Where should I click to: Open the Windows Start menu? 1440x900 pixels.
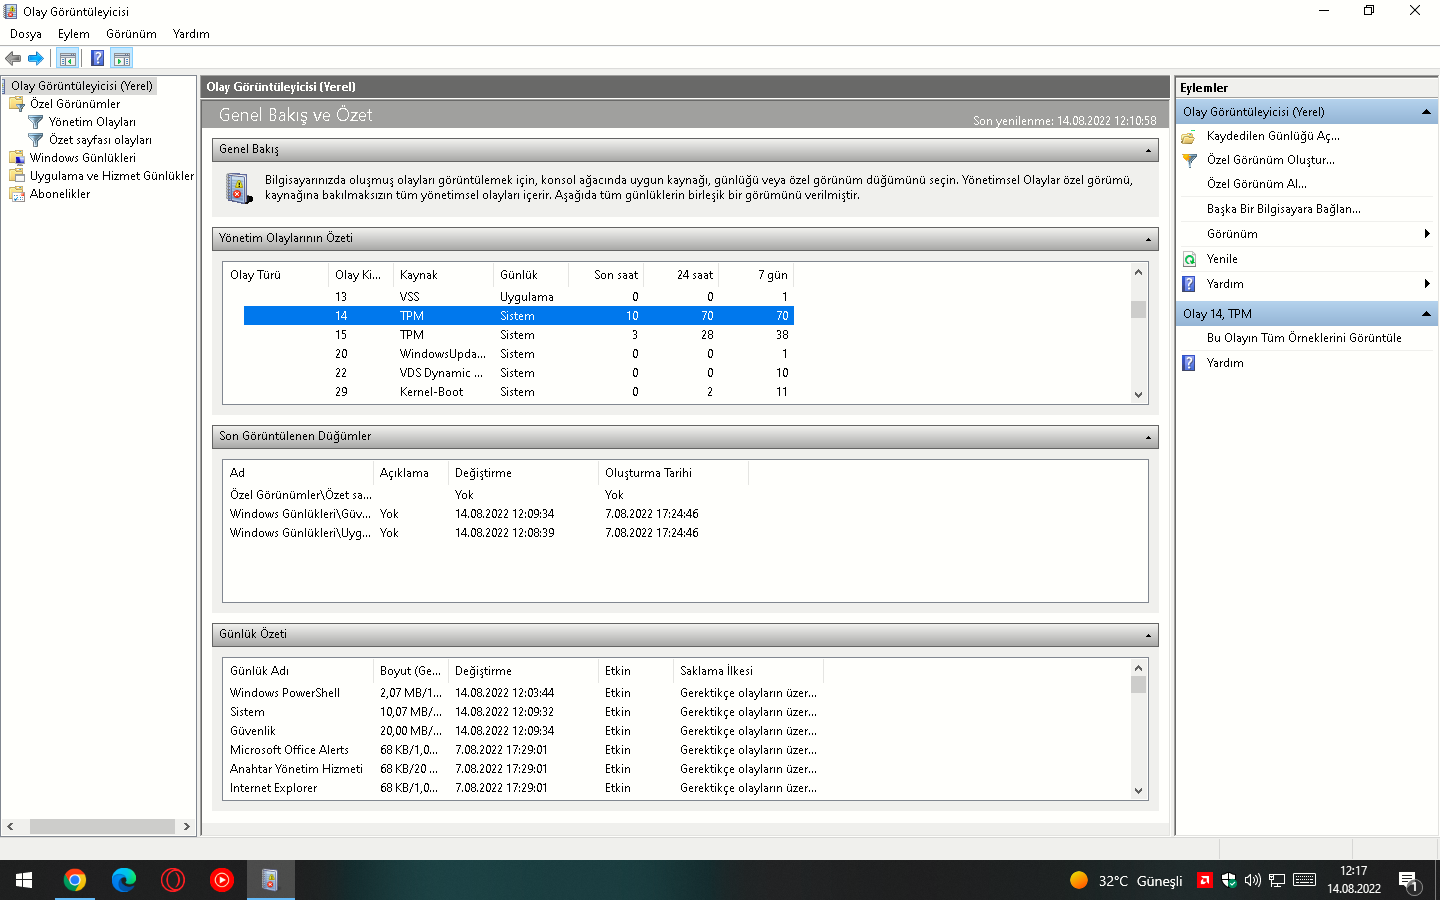(x=24, y=880)
